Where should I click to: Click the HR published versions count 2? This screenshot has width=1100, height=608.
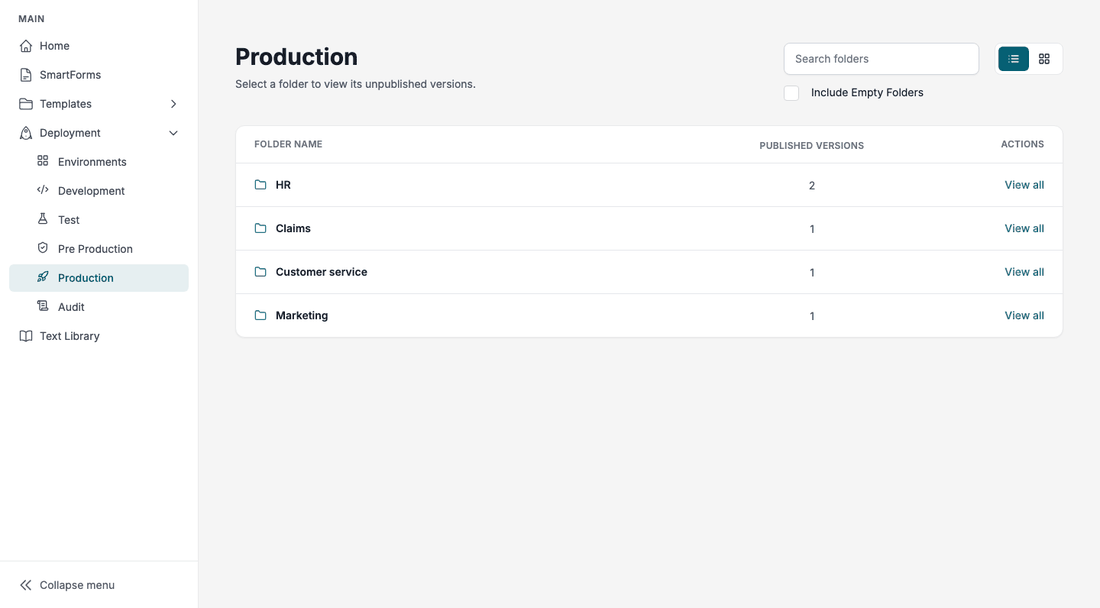(x=812, y=186)
